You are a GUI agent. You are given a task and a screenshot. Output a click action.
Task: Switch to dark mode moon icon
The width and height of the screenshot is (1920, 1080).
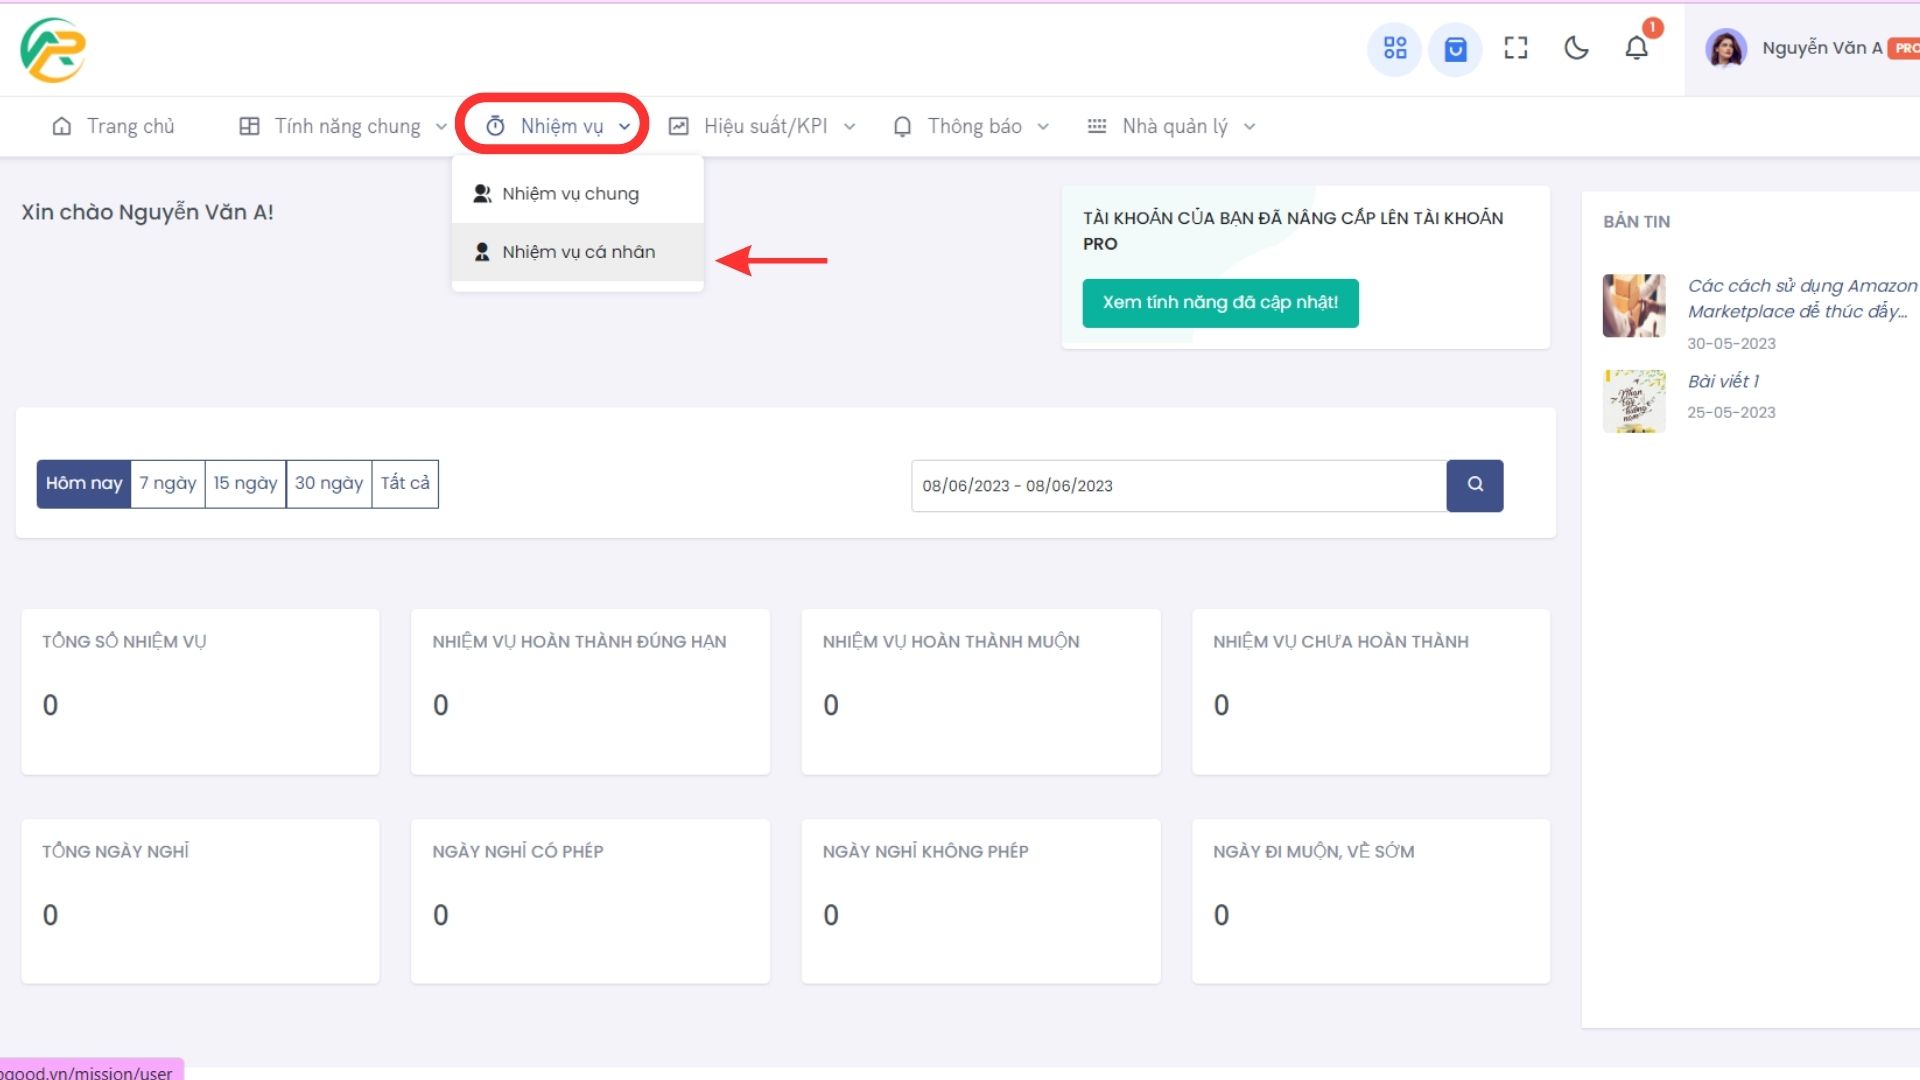[x=1576, y=48]
